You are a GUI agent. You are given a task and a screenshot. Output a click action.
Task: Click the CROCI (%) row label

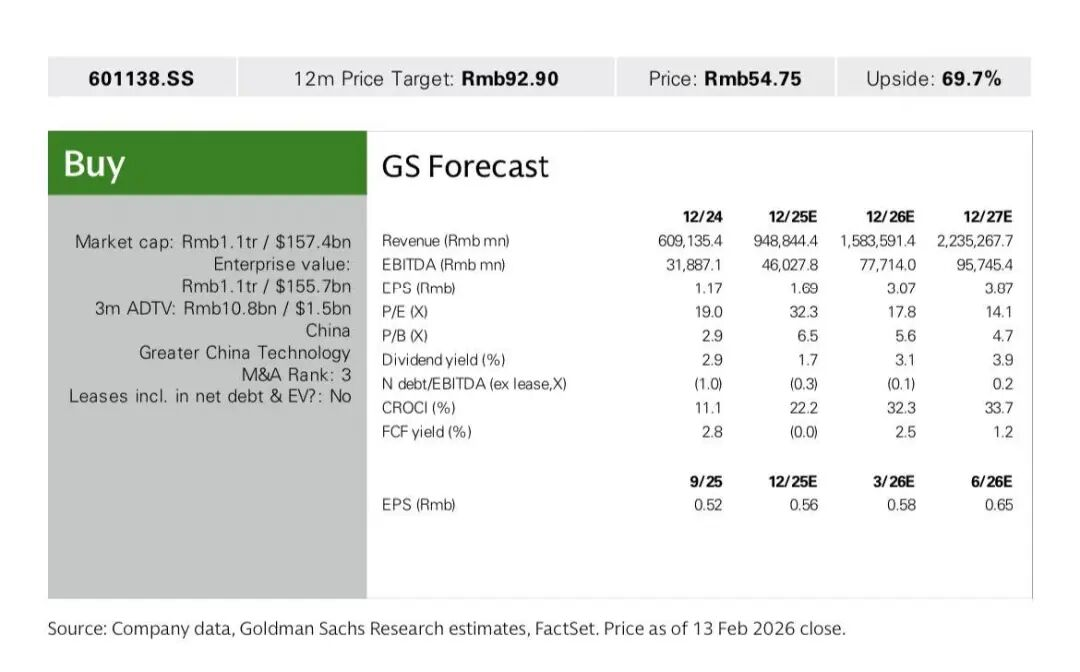coord(419,408)
